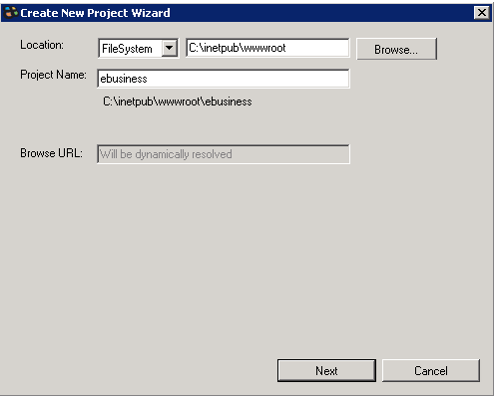Click 'Will be dynamically resolved' placeholder text
Screen dimensions: 497x396
coord(166,154)
